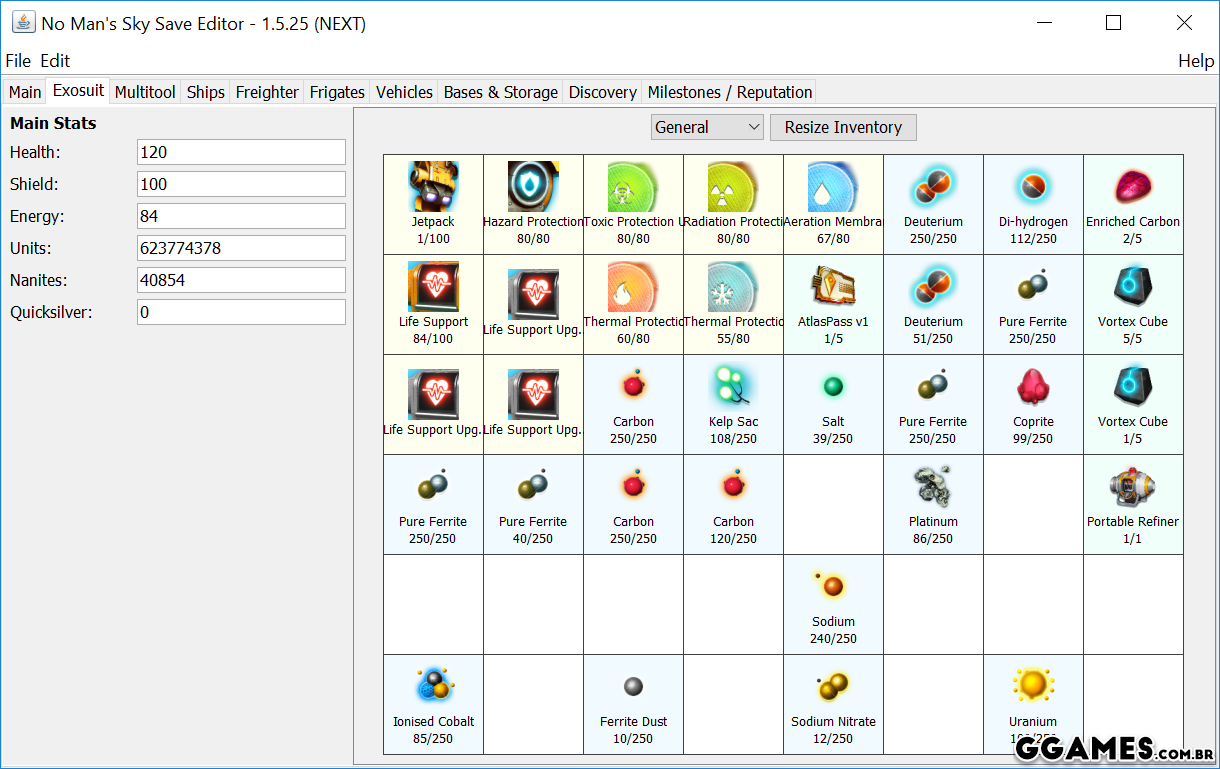The height and width of the screenshot is (769, 1220).
Task: Select the Ionised Cobalt icon
Action: (433, 687)
